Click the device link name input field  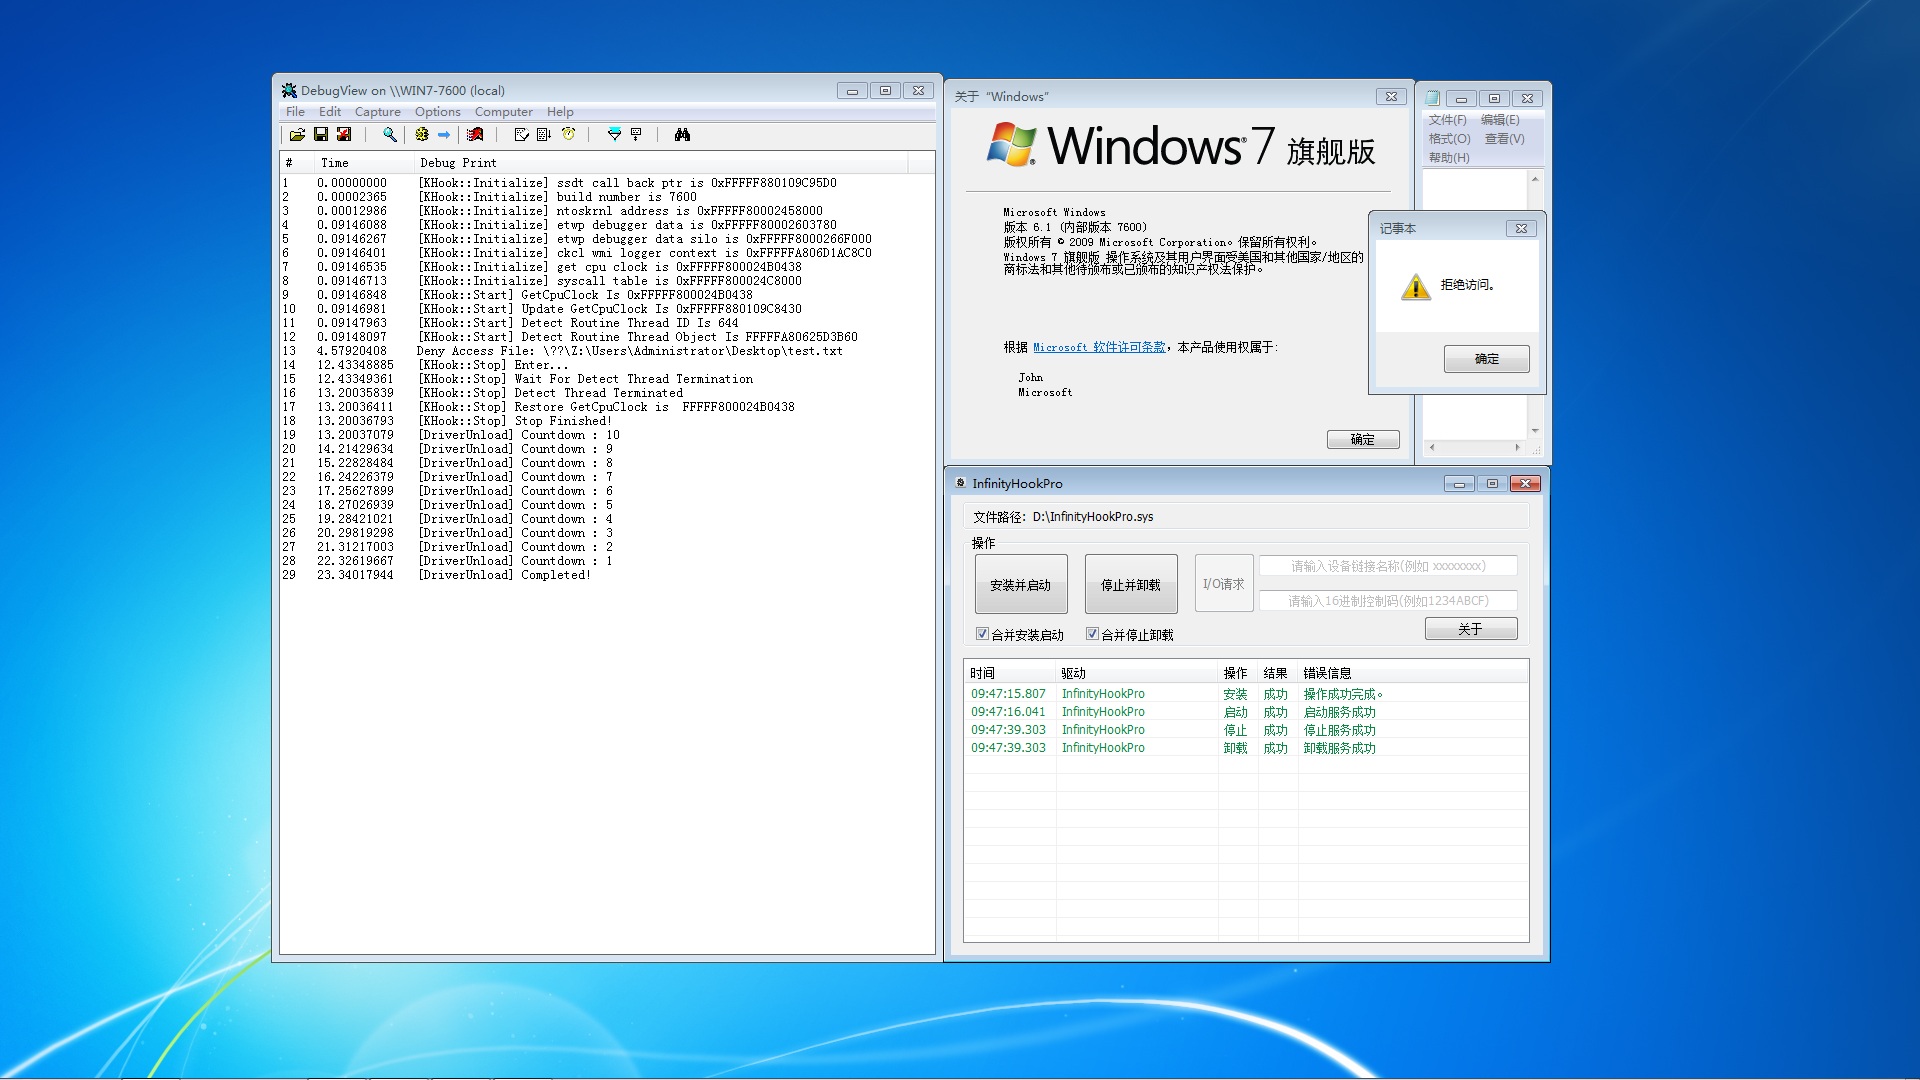pyautogui.click(x=1387, y=566)
